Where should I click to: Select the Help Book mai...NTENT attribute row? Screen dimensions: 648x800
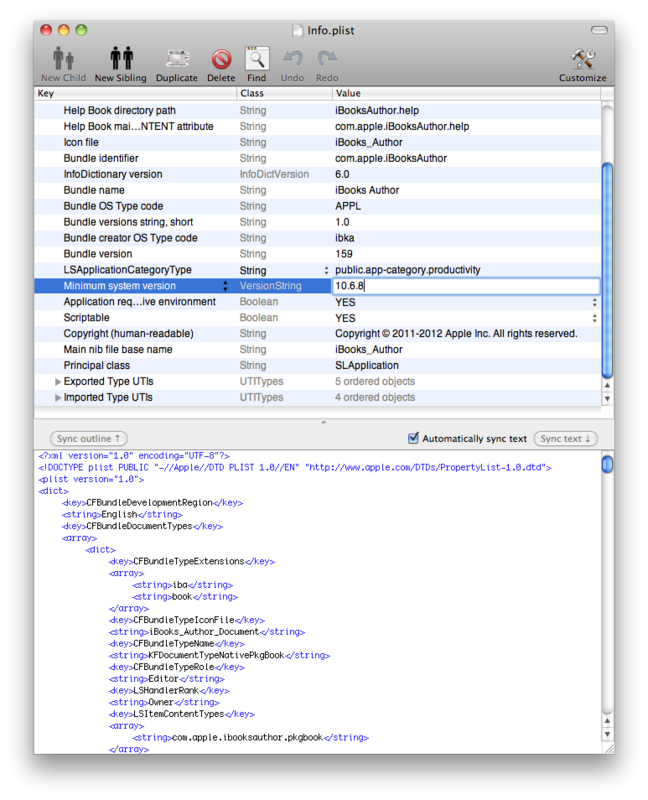pyautogui.click(x=317, y=127)
